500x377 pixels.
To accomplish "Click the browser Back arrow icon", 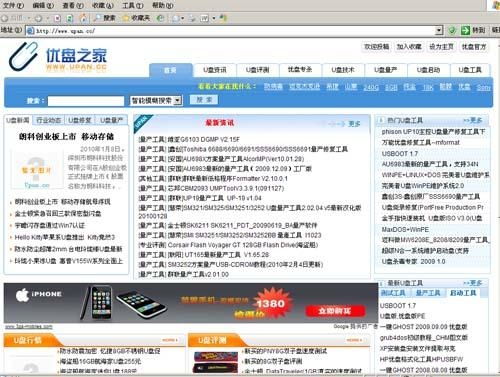I will (5, 18).
